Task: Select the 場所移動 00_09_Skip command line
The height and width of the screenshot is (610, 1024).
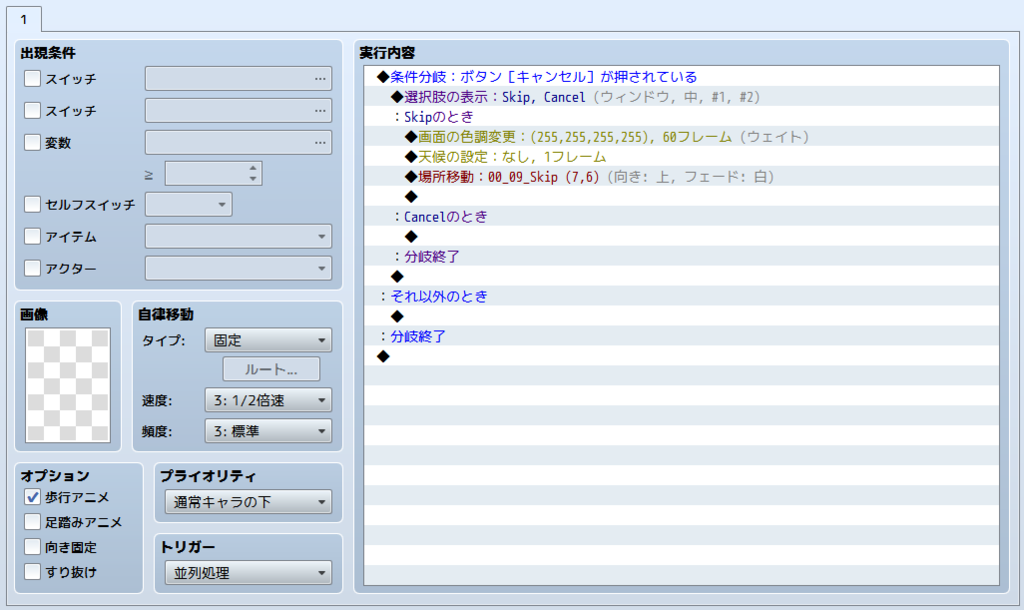Action: pos(681,177)
